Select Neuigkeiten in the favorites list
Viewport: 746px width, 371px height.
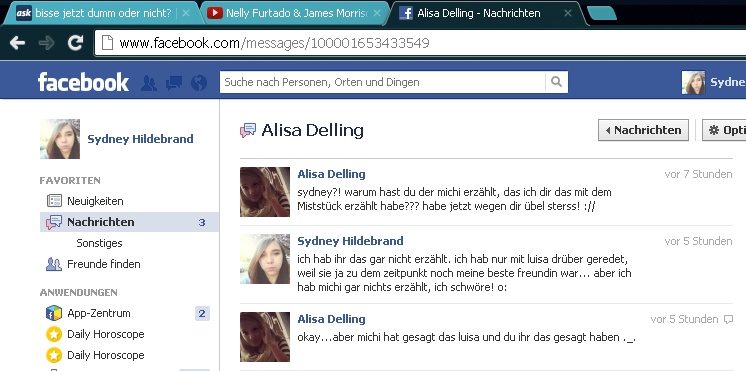coord(95,201)
